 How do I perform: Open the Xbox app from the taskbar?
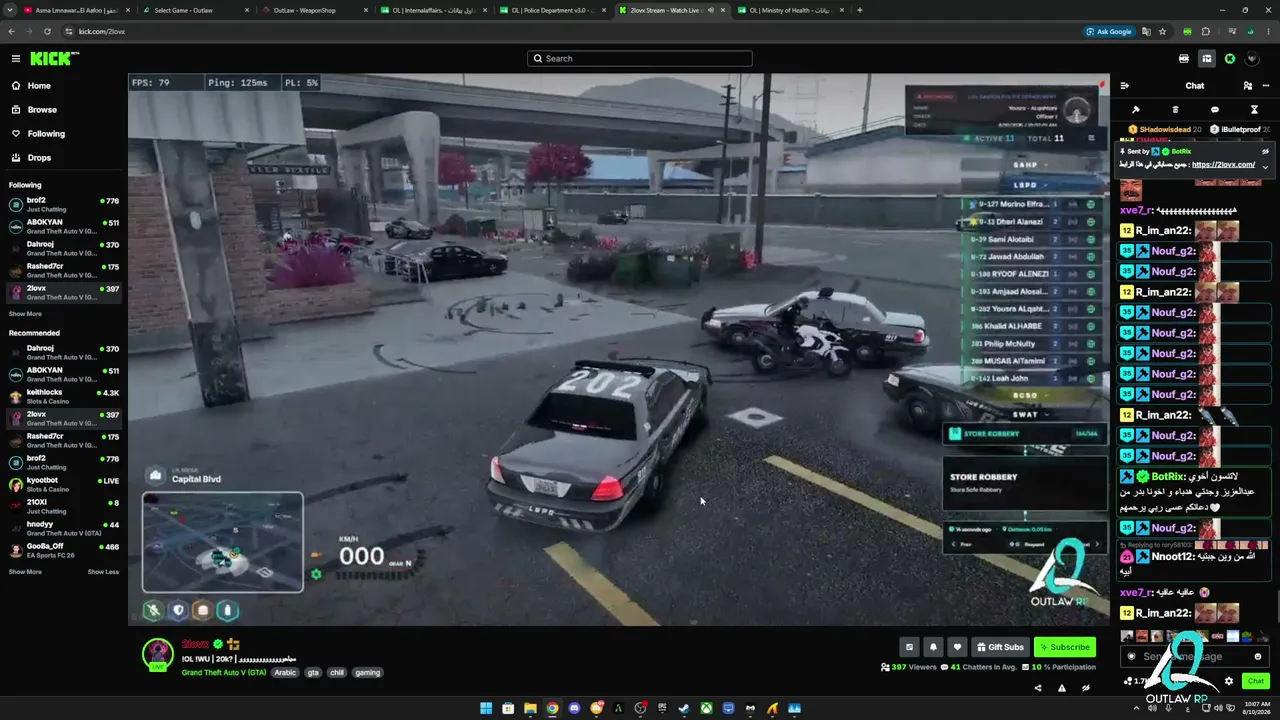click(706, 709)
